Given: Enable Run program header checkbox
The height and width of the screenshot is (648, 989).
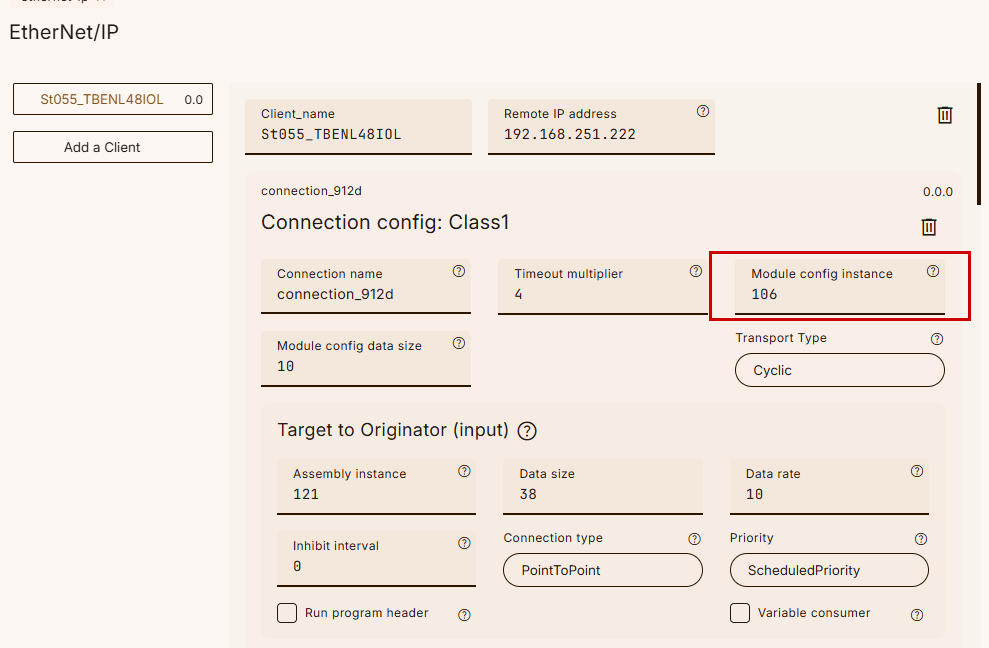Looking at the screenshot, I should coord(287,613).
